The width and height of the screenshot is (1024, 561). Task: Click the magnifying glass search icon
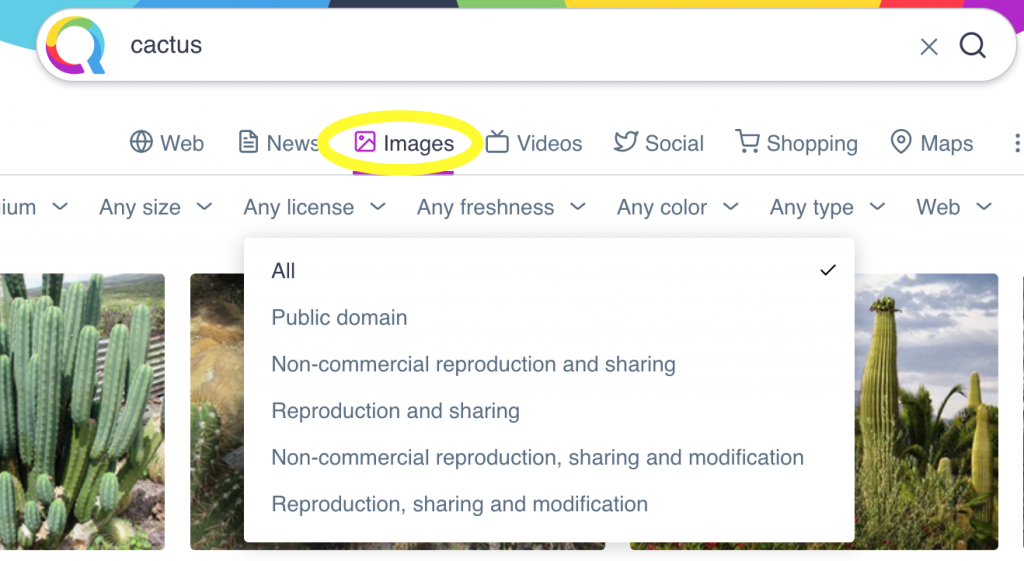[x=973, y=46]
